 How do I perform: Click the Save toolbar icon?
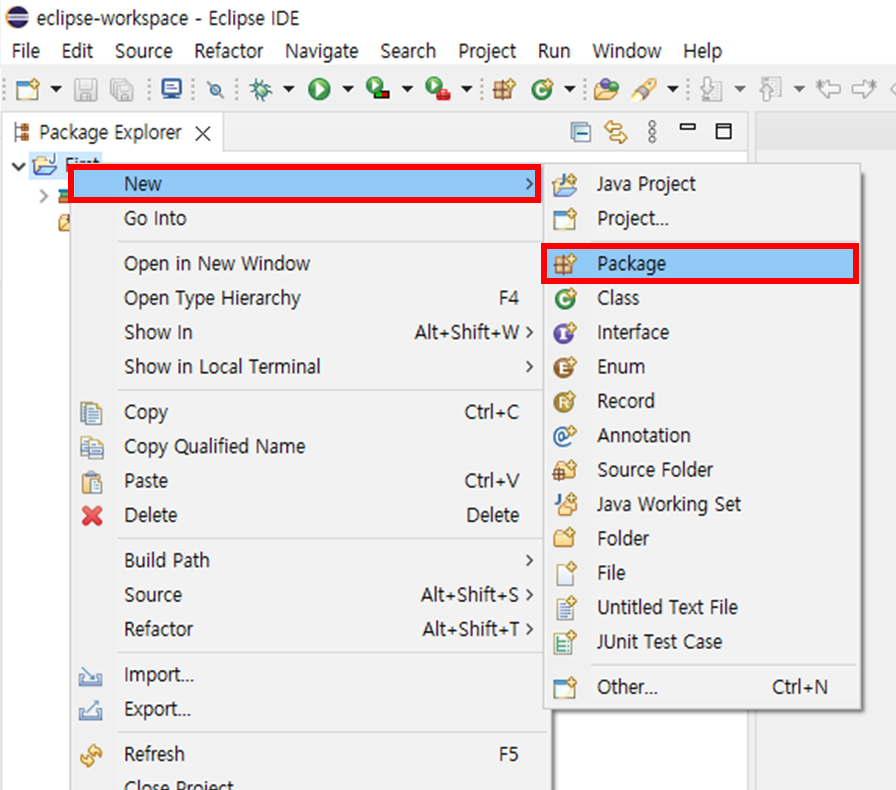pyautogui.click(x=86, y=90)
